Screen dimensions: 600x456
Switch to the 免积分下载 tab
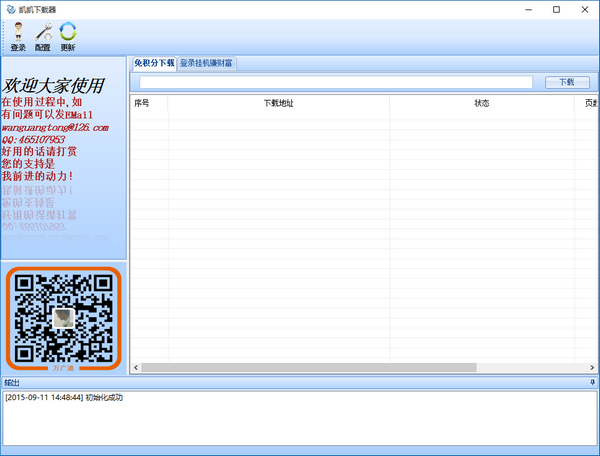coord(154,63)
